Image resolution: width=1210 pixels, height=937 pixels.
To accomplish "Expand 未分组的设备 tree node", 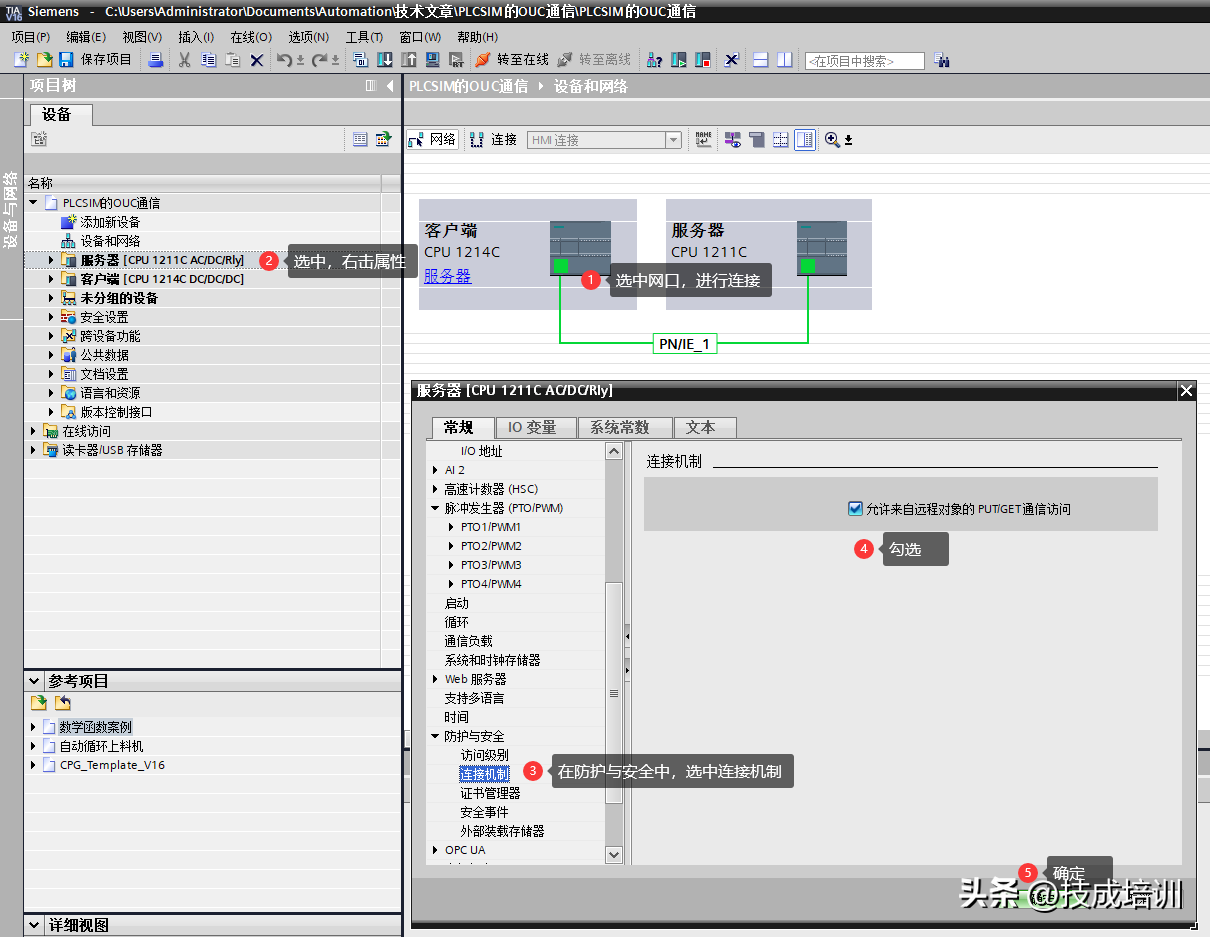I will pyautogui.click(x=51, y=298).
